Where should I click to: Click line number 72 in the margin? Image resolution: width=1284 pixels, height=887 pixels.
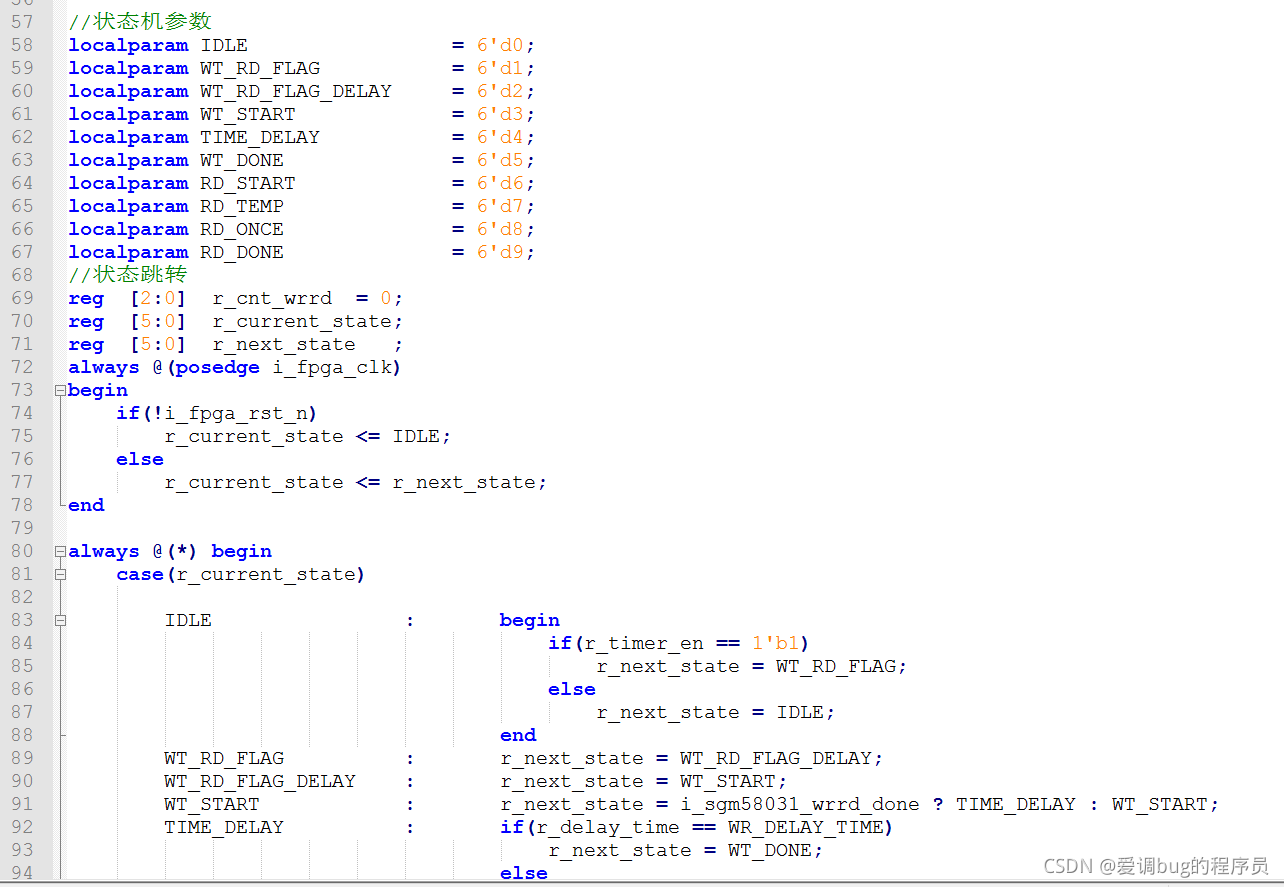22,367
